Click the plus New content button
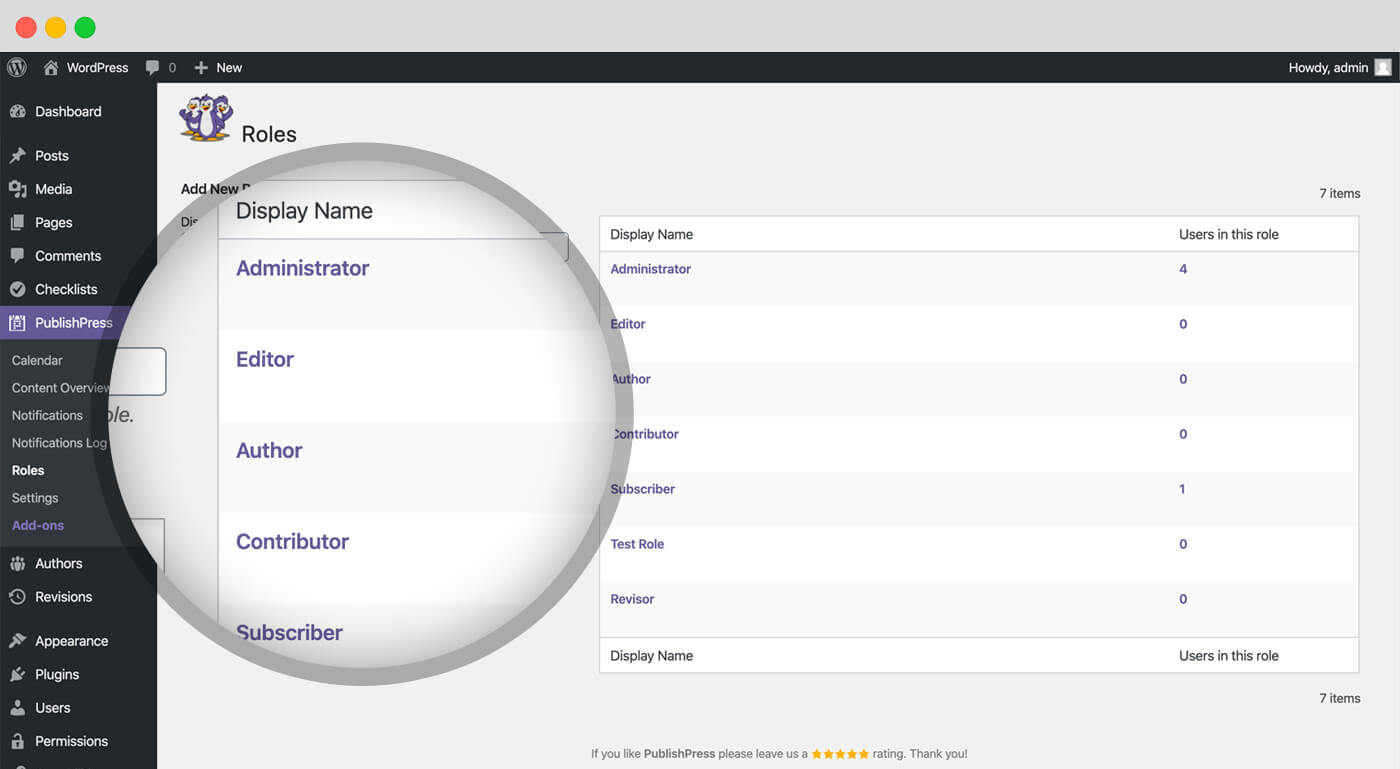Viewport: 1400px width, 769px height. [x=217, y=67]
